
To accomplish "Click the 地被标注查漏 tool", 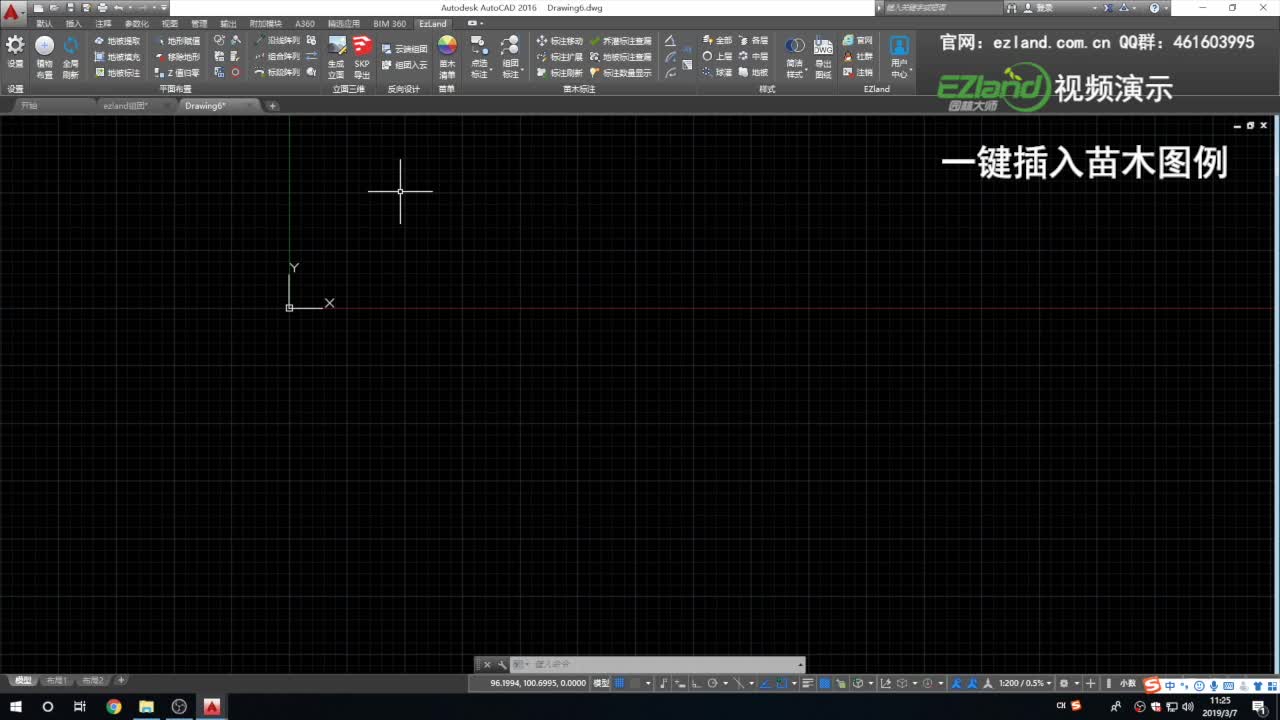I will [x=621, y=57].
